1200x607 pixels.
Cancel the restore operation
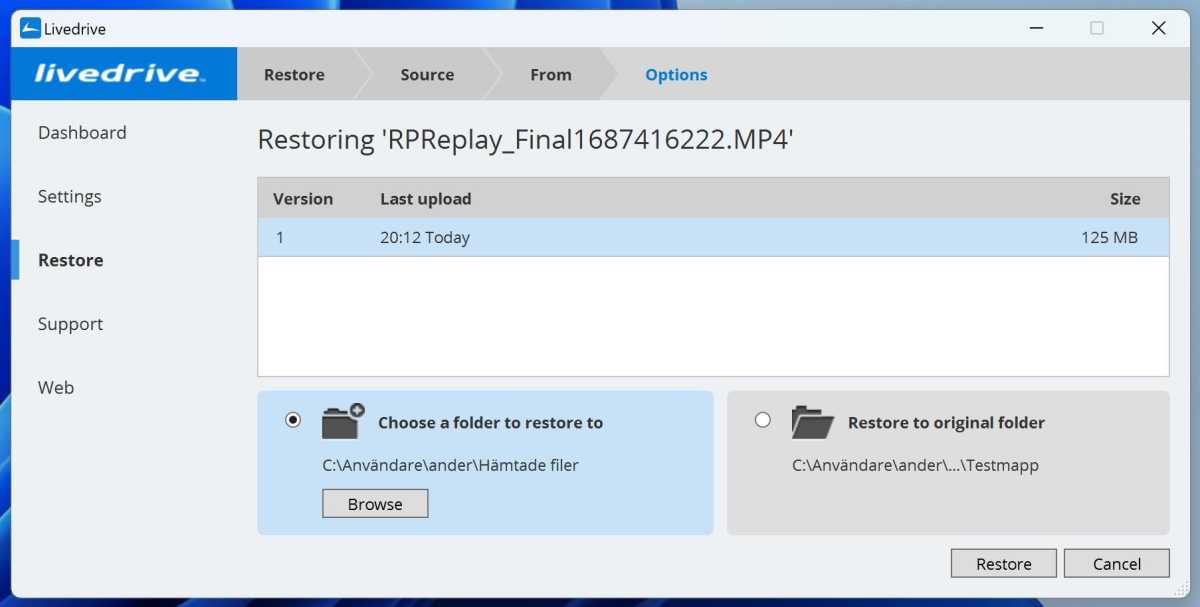point(1117,562)
